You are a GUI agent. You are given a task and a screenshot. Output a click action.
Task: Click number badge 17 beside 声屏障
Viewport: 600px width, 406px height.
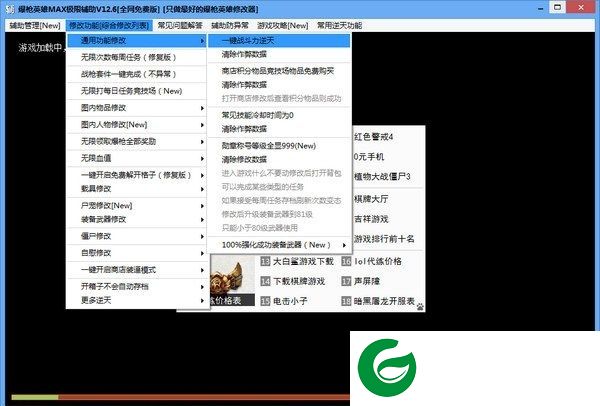[x=346, y=281]
